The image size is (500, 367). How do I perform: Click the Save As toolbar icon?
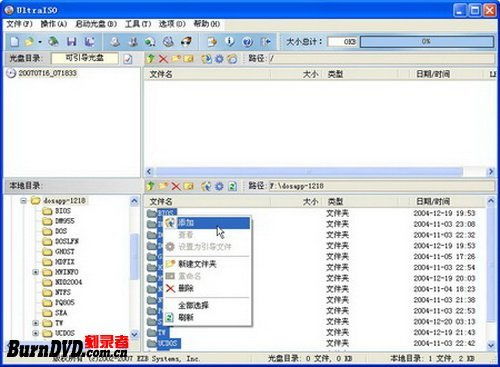[x=89, y=42]
